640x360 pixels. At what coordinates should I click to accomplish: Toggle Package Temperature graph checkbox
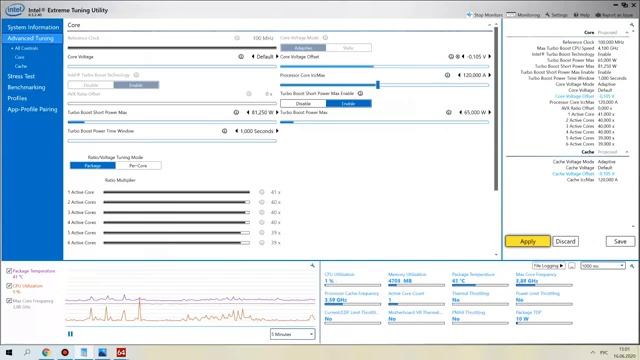point(9,271)
